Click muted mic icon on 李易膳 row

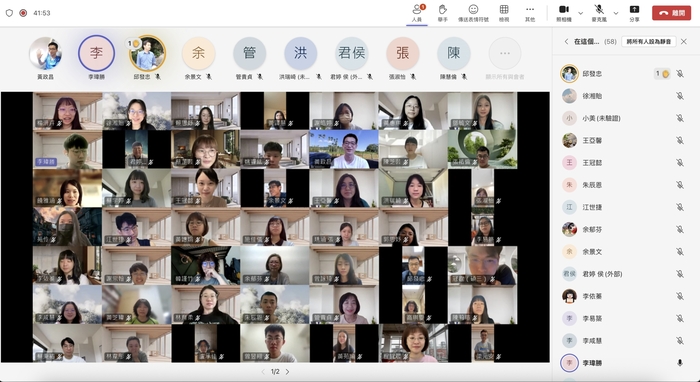pyautogui.click(x=679, y=319)
